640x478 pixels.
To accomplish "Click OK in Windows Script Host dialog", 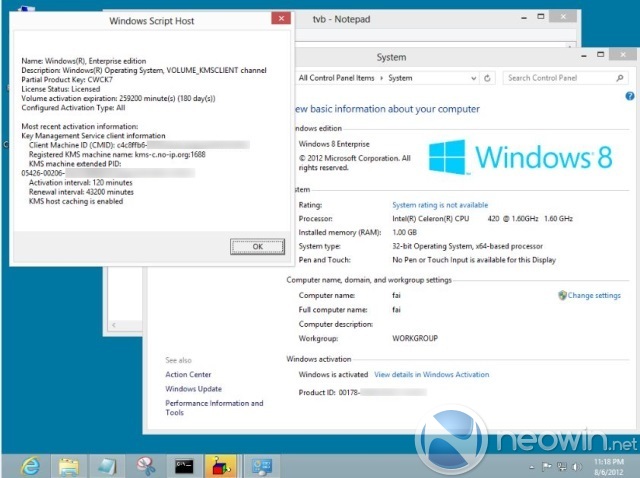I will [257, 247].
